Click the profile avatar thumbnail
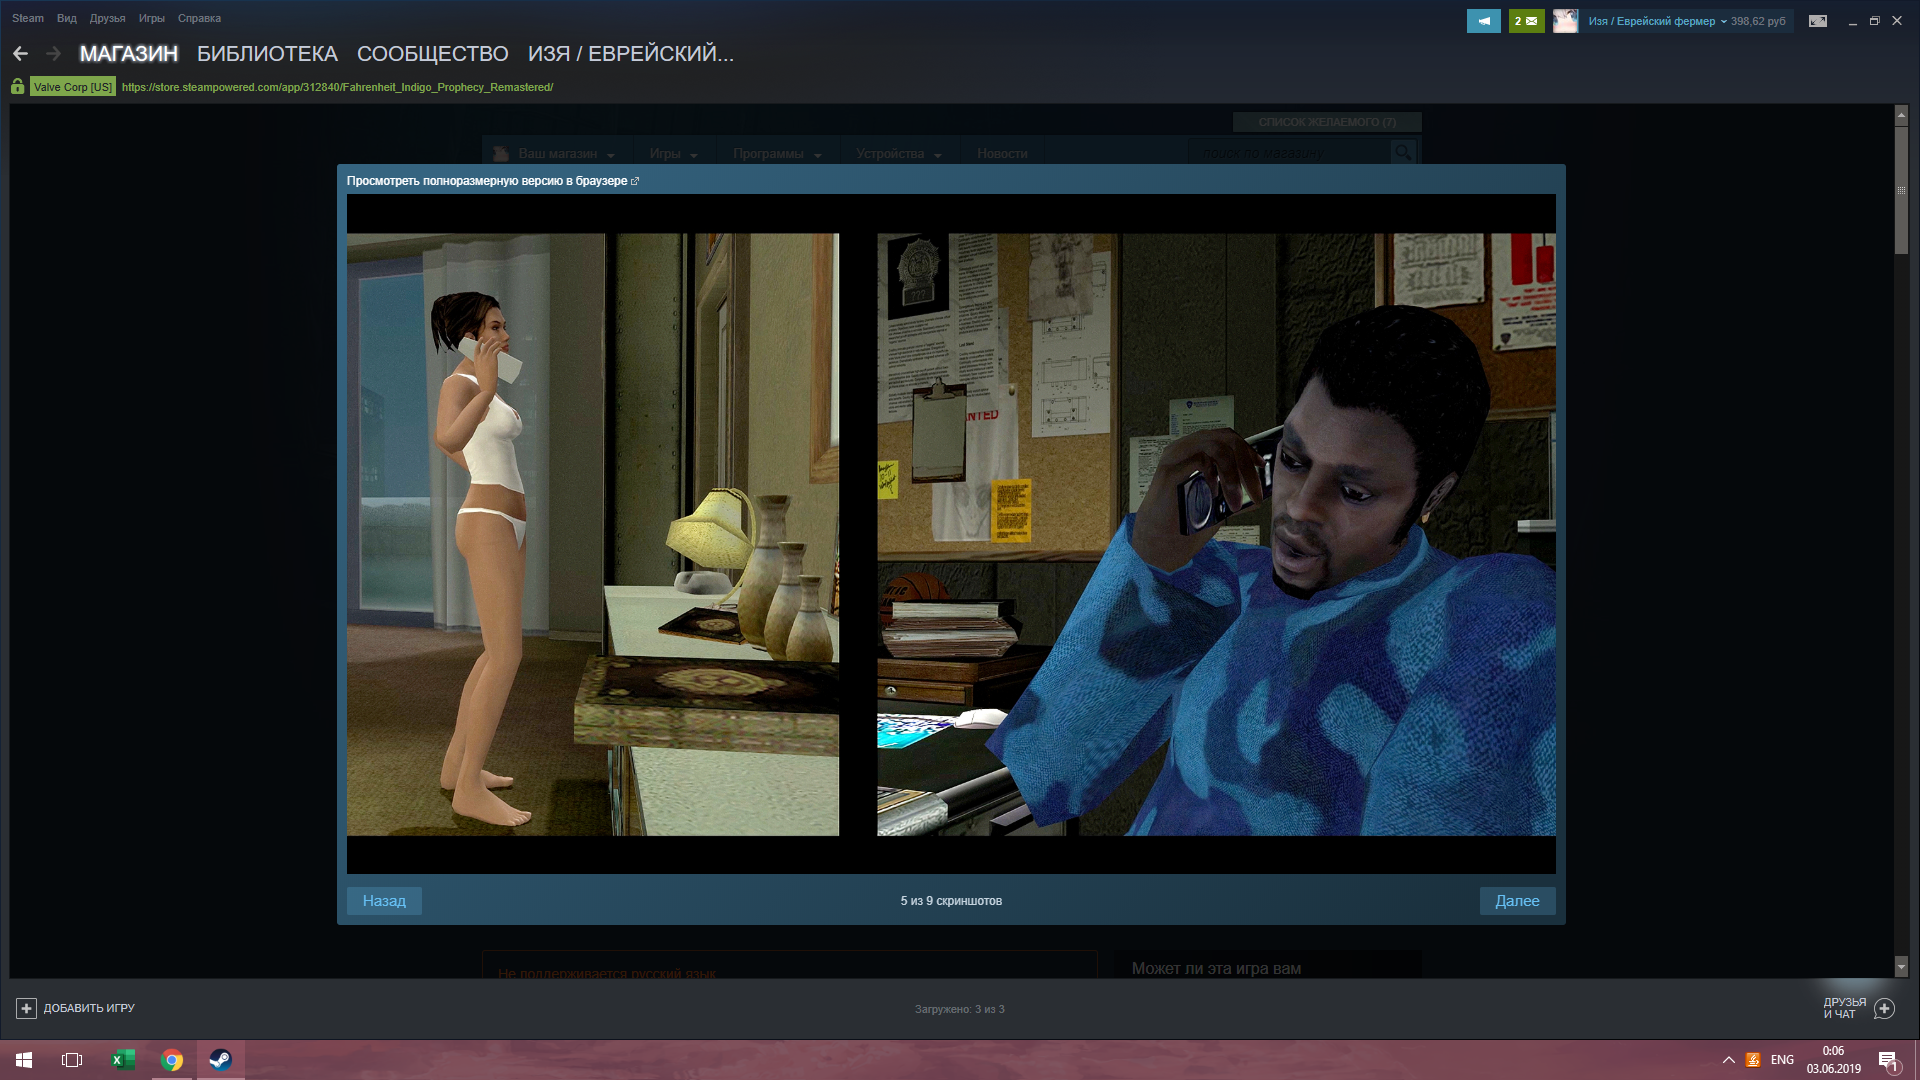This screenshot has width=1920, height=1080. (1565, 21)
